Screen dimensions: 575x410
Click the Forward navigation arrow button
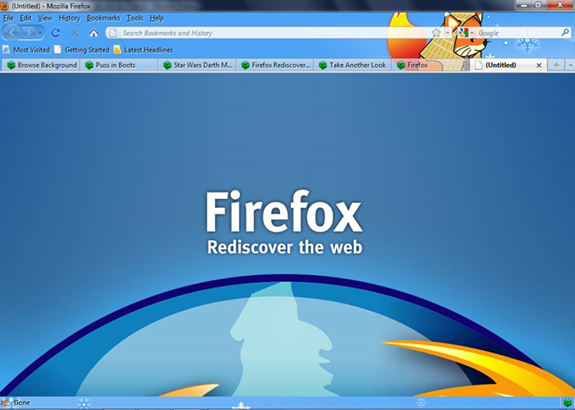[29, 33]
